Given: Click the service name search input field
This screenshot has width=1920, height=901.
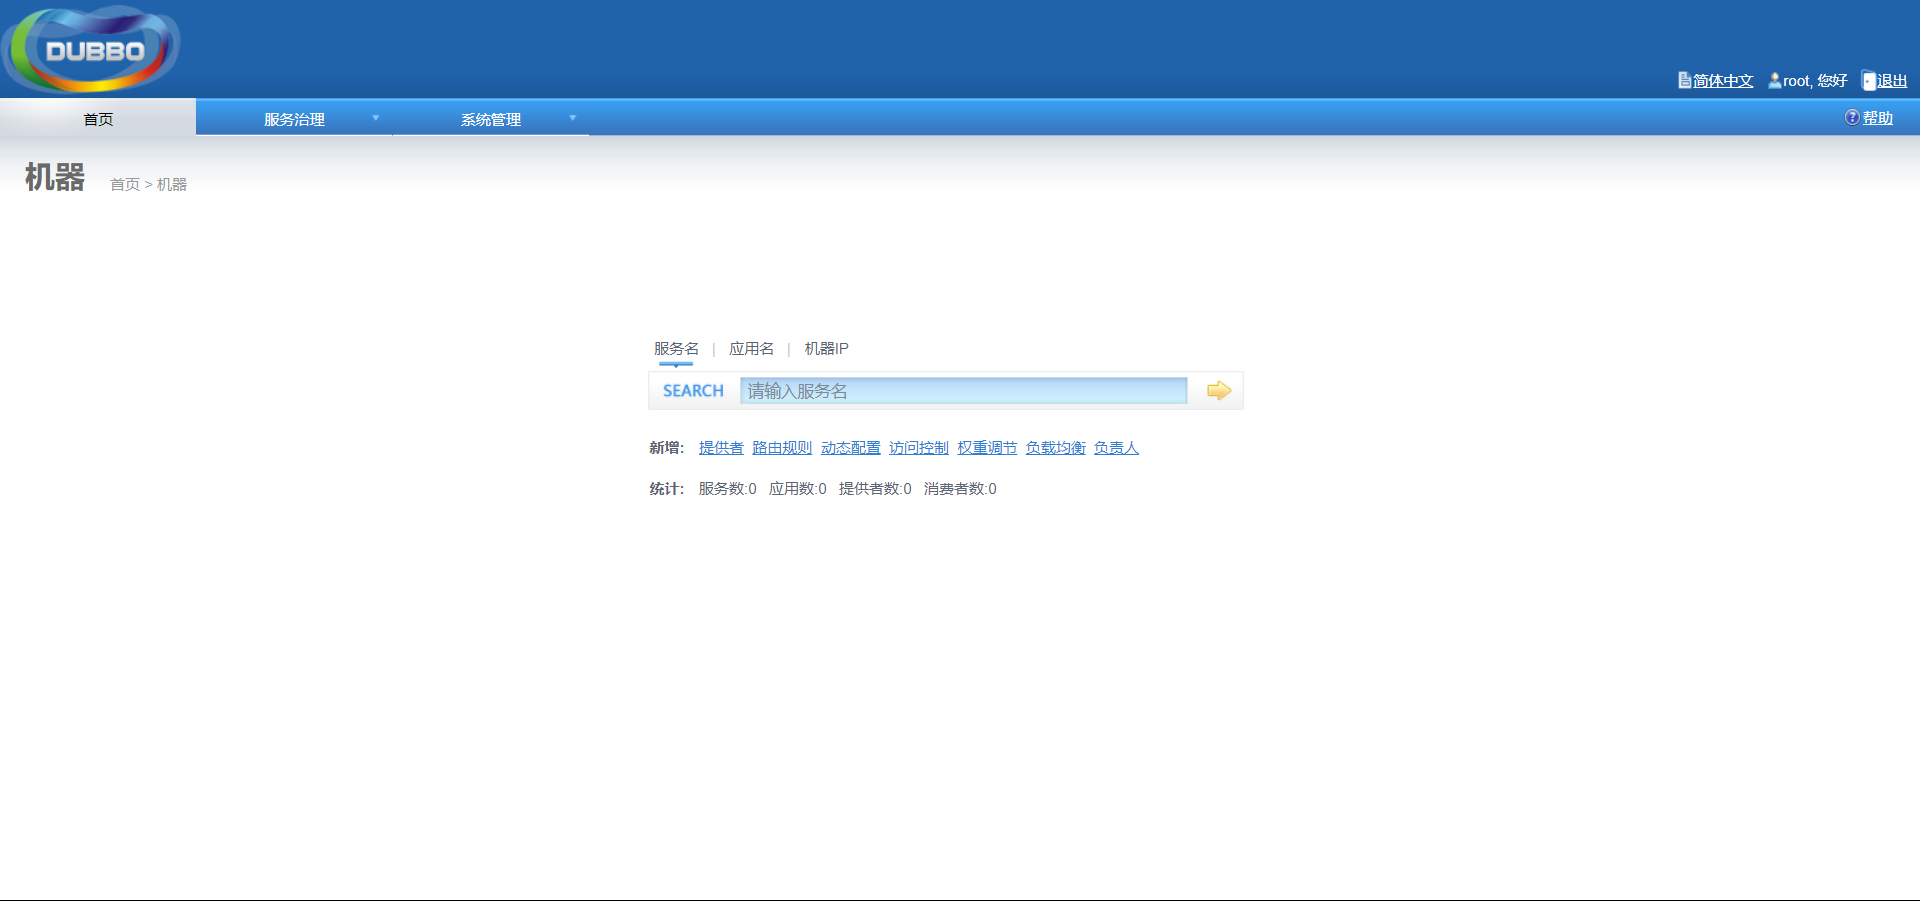Looking at the screenshot, I should point(960,390).
